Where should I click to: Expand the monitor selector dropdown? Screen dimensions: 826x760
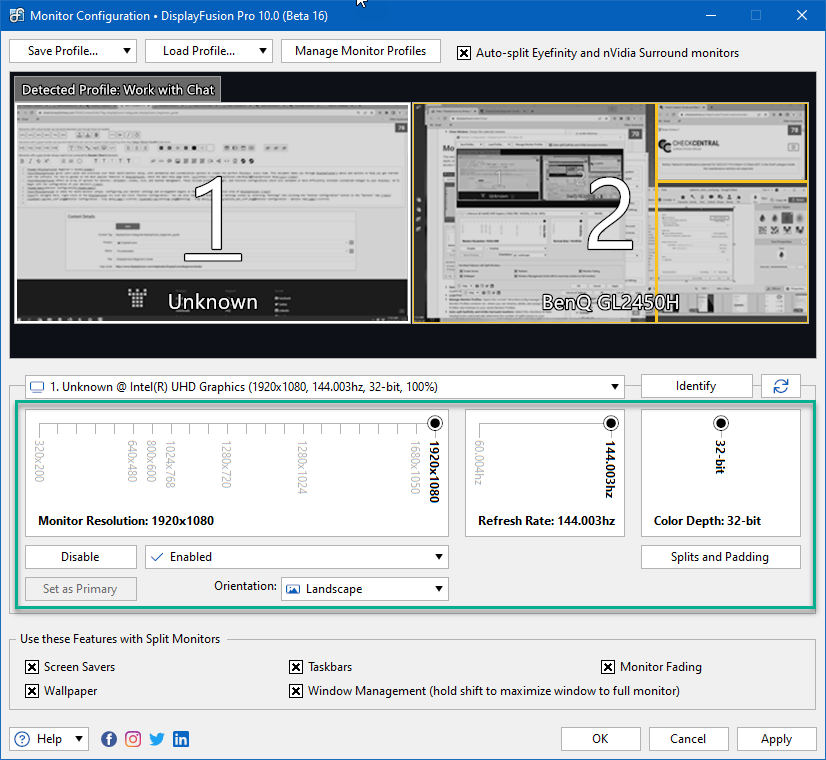point(614,387)
